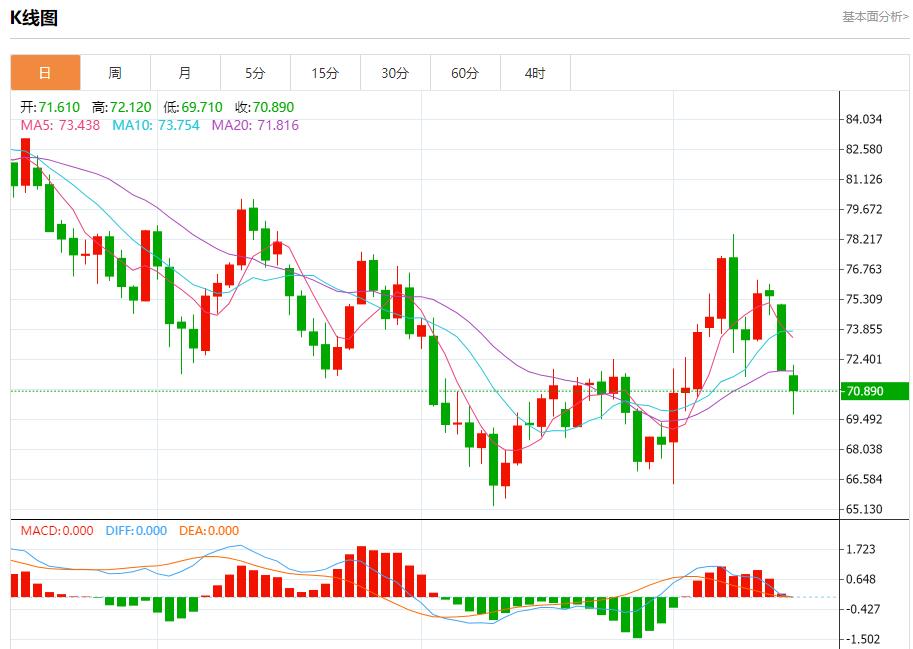Click the MA10 73.754 indicator label
Image resolution: width=913 pixels, height=649 pixels.
(x=155, y=125)
